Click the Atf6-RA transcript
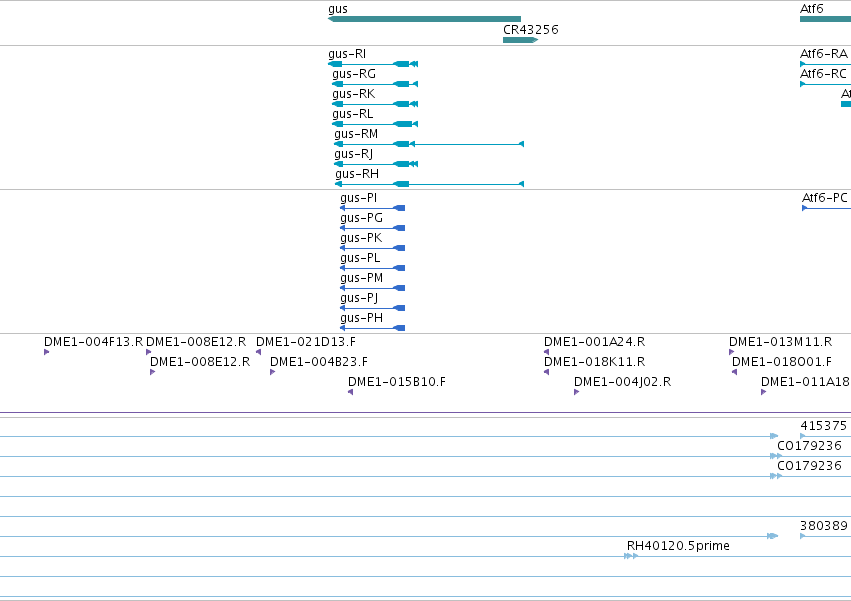This screenshot has height=601, width=851. (825, 64)
